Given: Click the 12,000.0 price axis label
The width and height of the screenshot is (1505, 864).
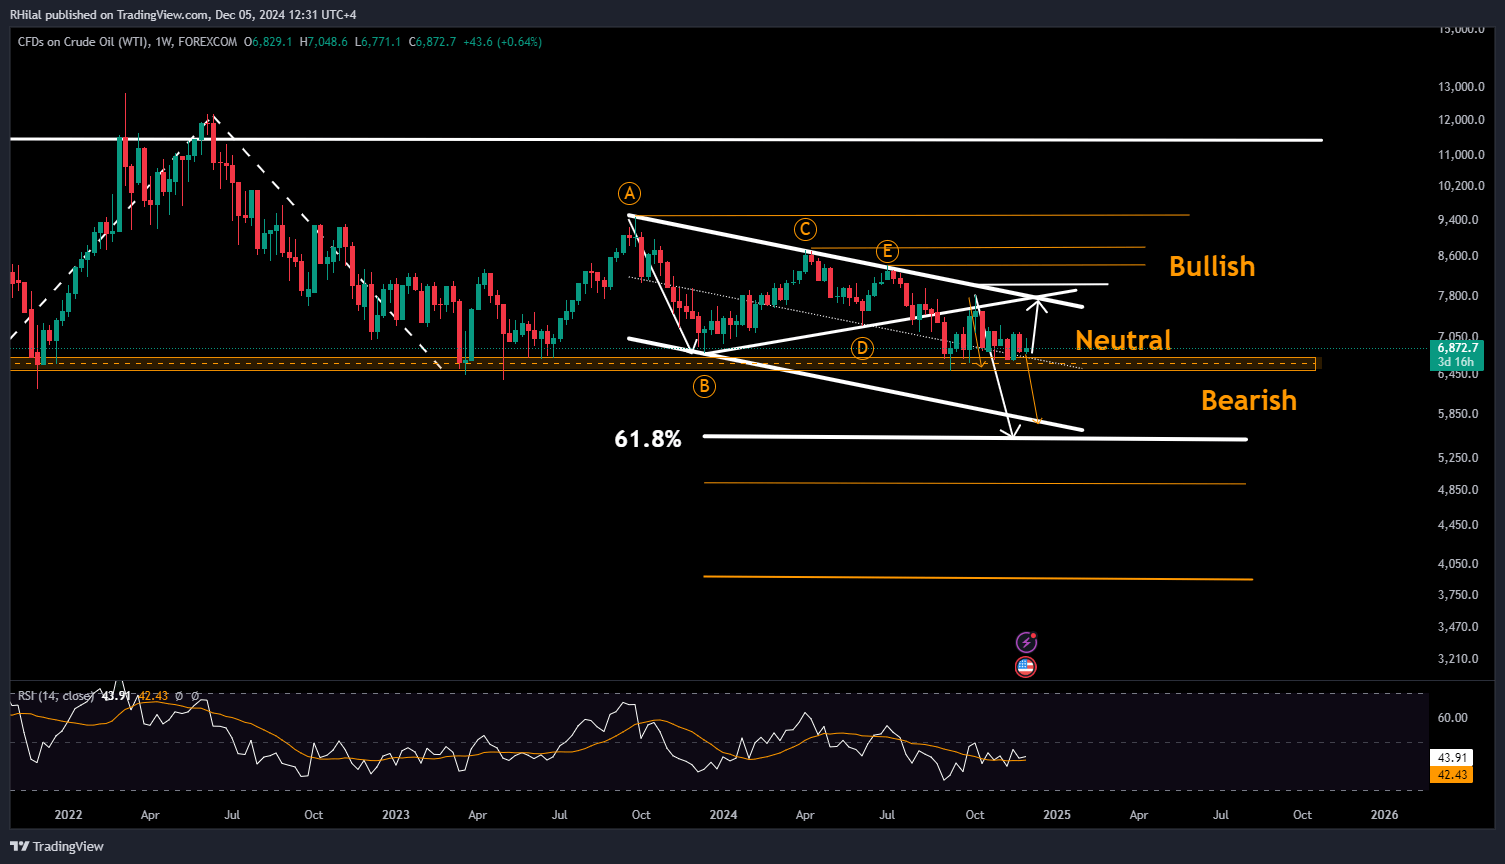Looking at the screenshot, I should 1461,120.
